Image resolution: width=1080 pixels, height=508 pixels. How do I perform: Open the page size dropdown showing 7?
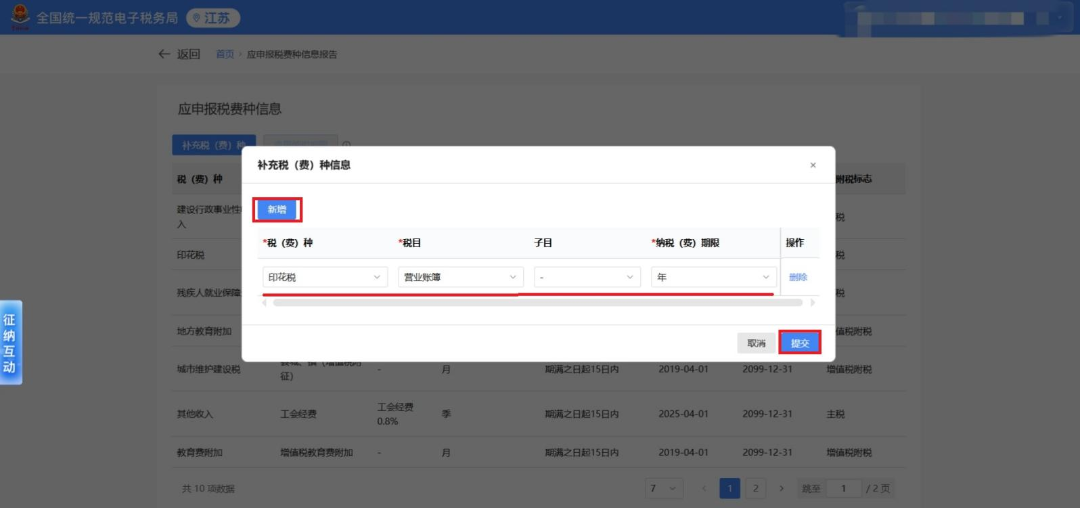click(x=662, y=488)
